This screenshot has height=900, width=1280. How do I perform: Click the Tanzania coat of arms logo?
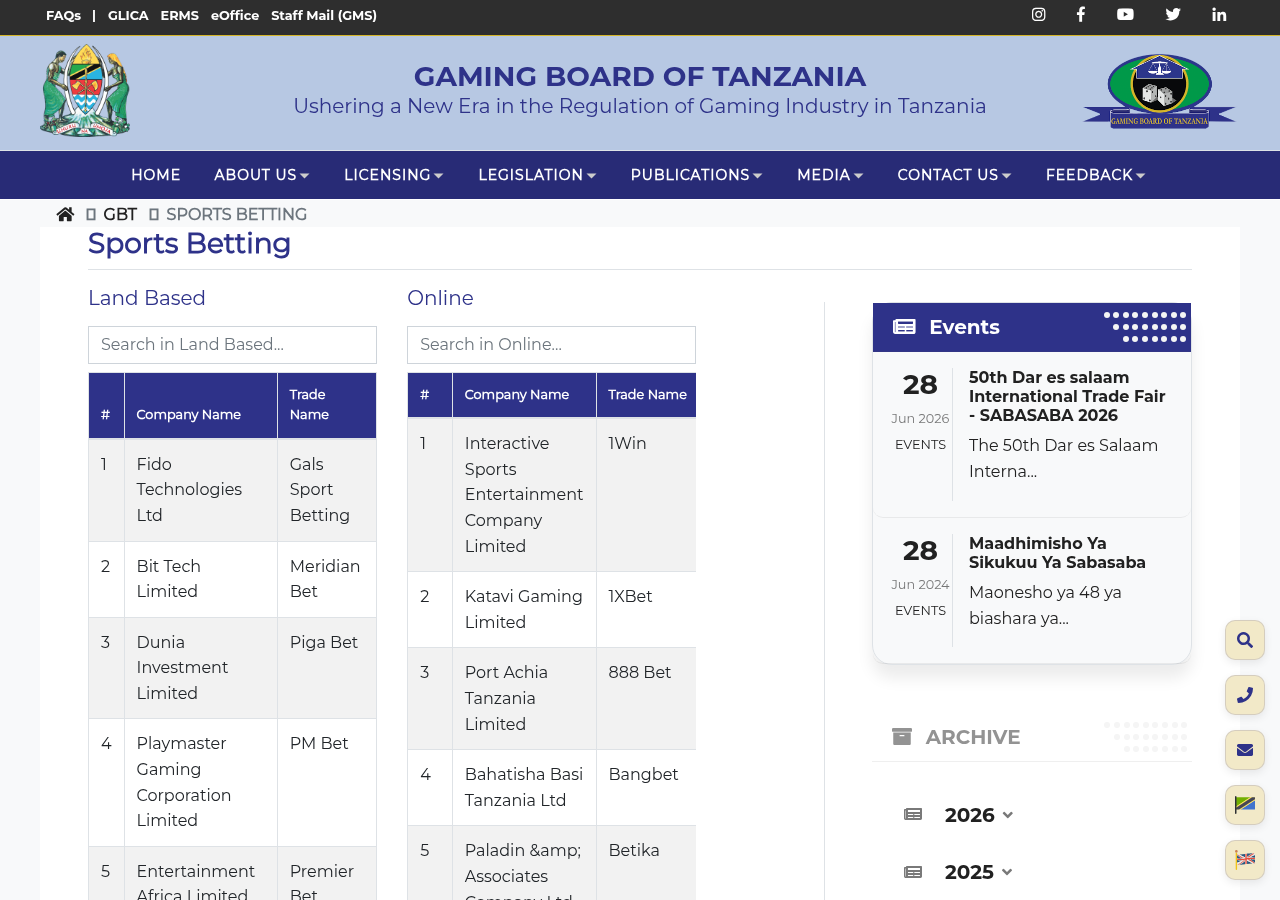(x=85, y=90)
